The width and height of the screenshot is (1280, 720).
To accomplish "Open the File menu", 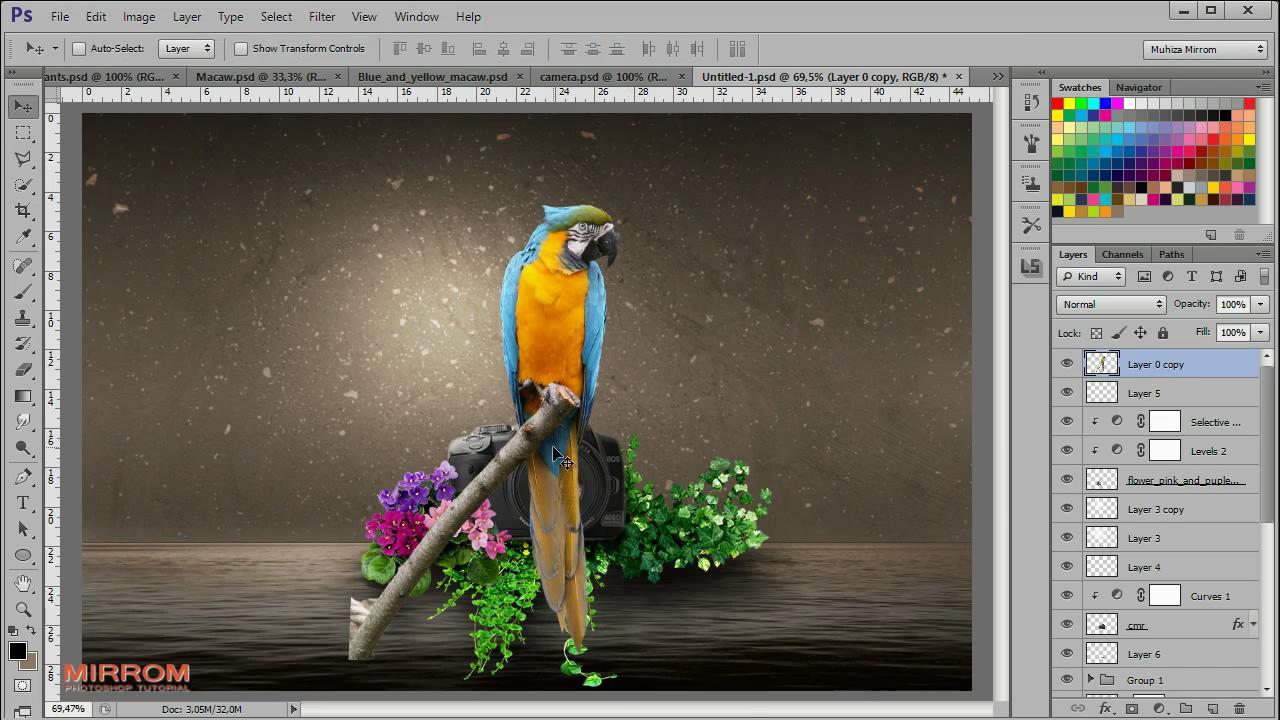I will tap(60, 17).
